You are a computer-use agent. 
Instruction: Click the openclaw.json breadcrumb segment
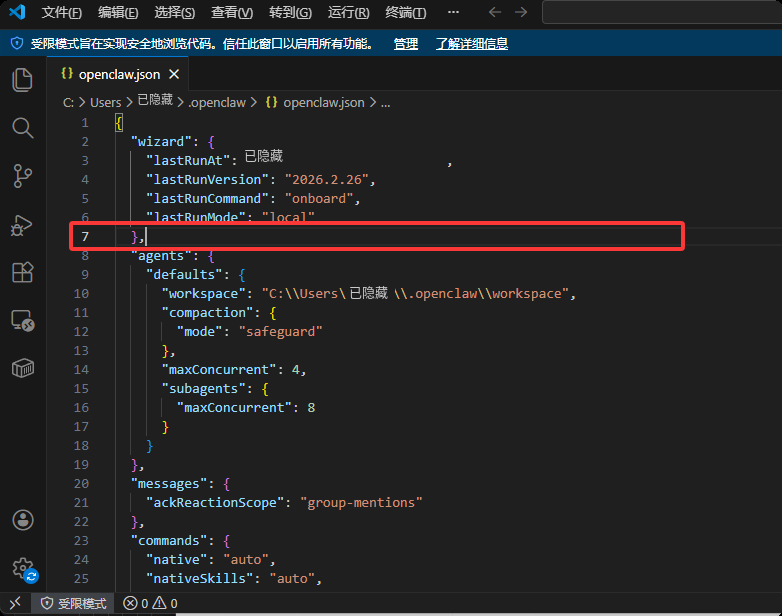click(315, 103)
